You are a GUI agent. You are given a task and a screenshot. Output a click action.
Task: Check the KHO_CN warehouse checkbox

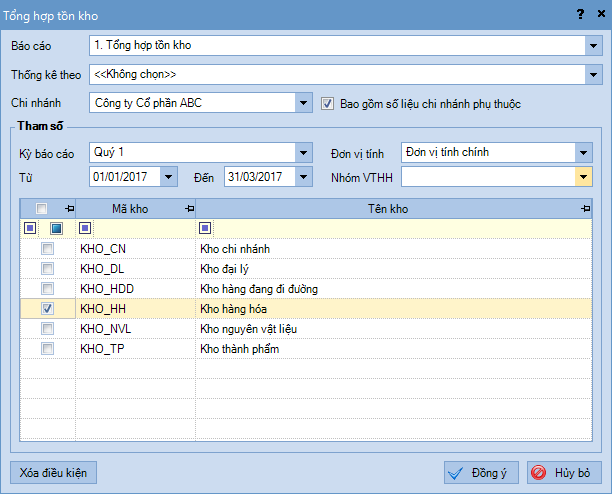(x=47, y=249)
